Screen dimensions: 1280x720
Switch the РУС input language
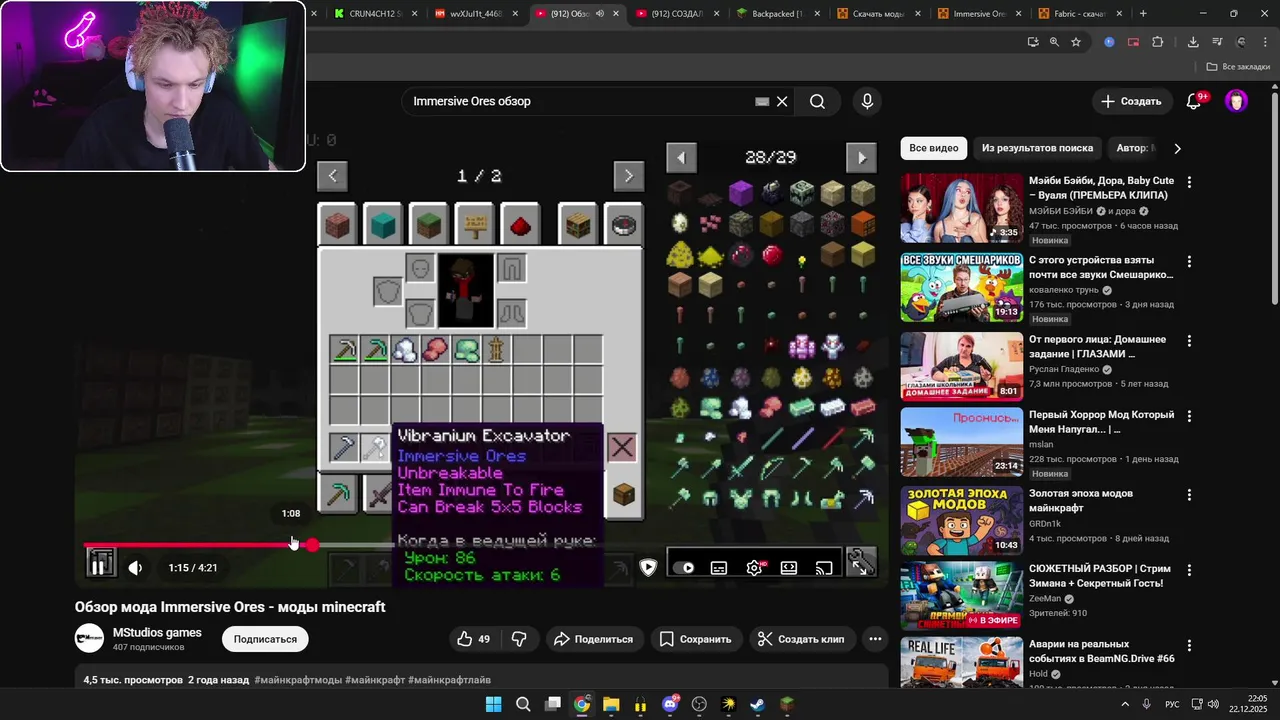pyautogui.click(x=1172, y=704)
